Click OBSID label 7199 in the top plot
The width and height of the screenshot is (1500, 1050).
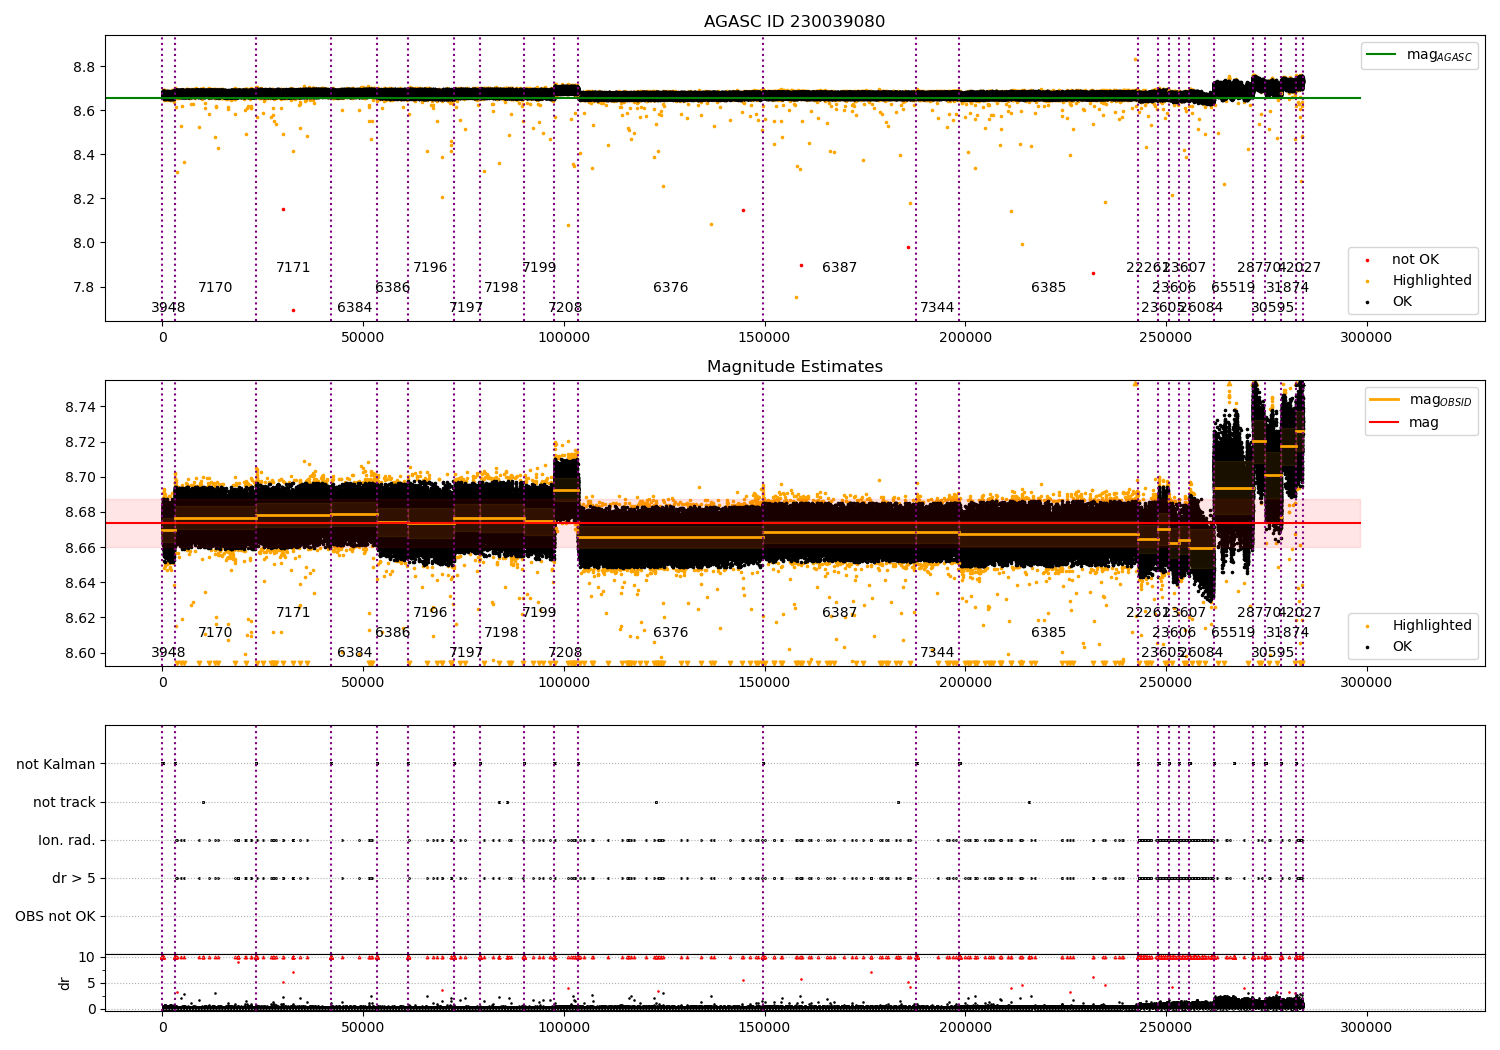pyautogui.click(x=539, y=268)
